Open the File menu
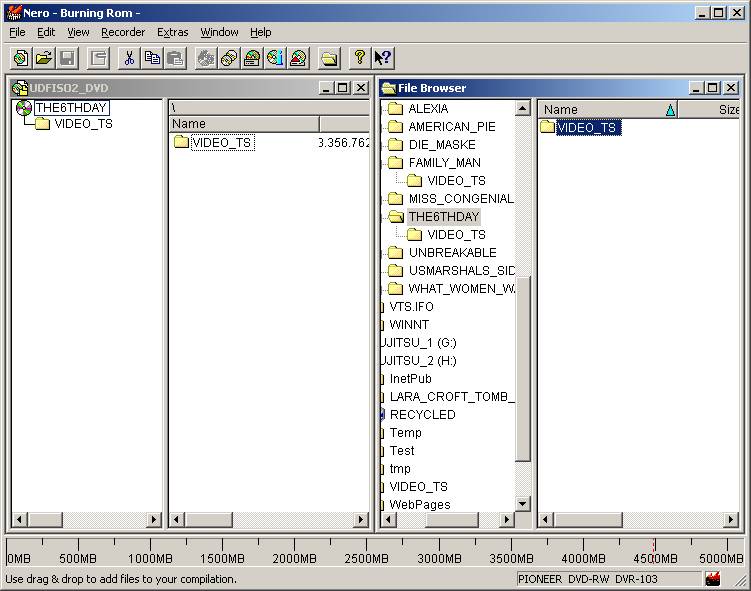751x591 pixels. (x=17, y=32)
